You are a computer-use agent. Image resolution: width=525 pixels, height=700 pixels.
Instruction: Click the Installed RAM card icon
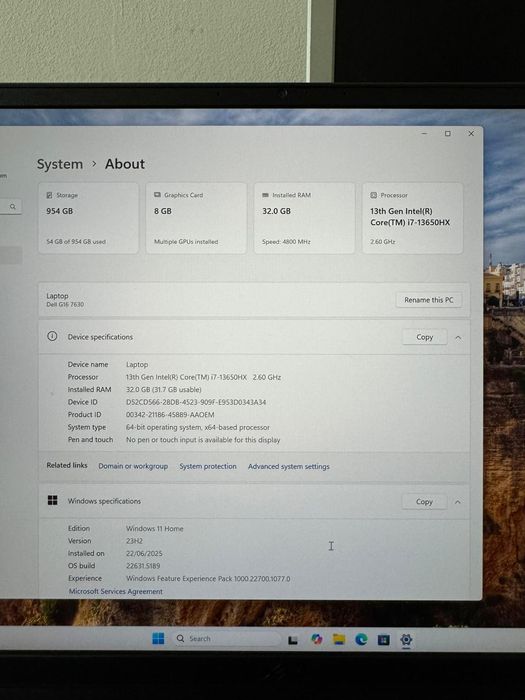tap(266, 195)
